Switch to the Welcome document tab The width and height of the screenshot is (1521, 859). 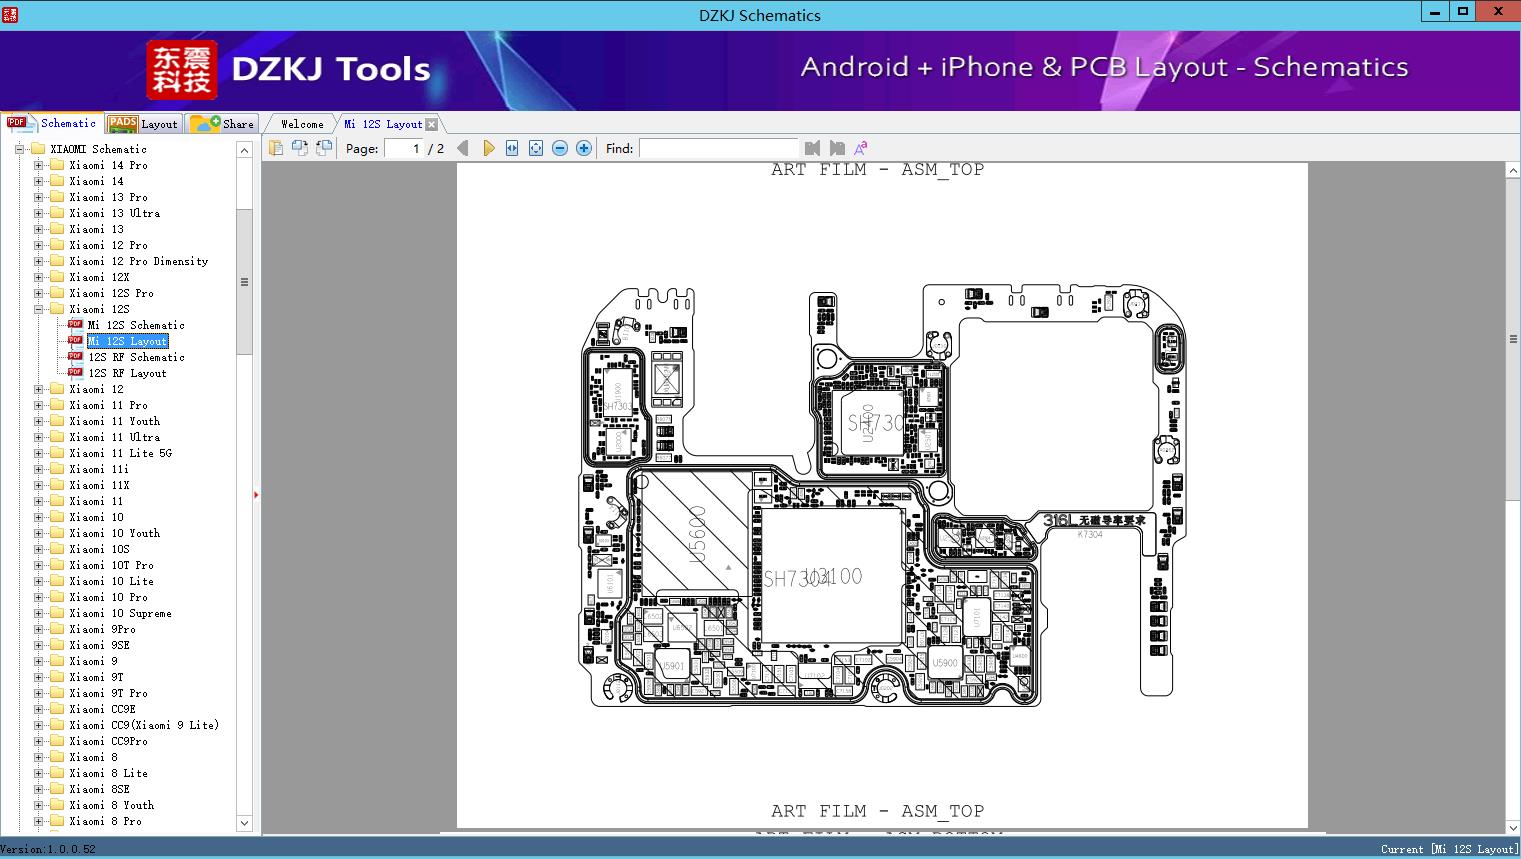302,124
